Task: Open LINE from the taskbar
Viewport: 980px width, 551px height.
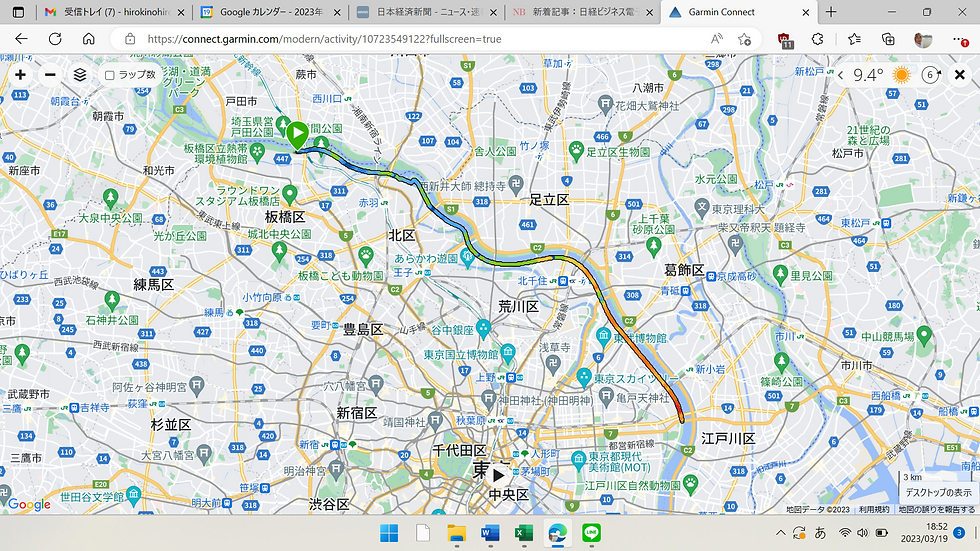Action: point(591,533)
